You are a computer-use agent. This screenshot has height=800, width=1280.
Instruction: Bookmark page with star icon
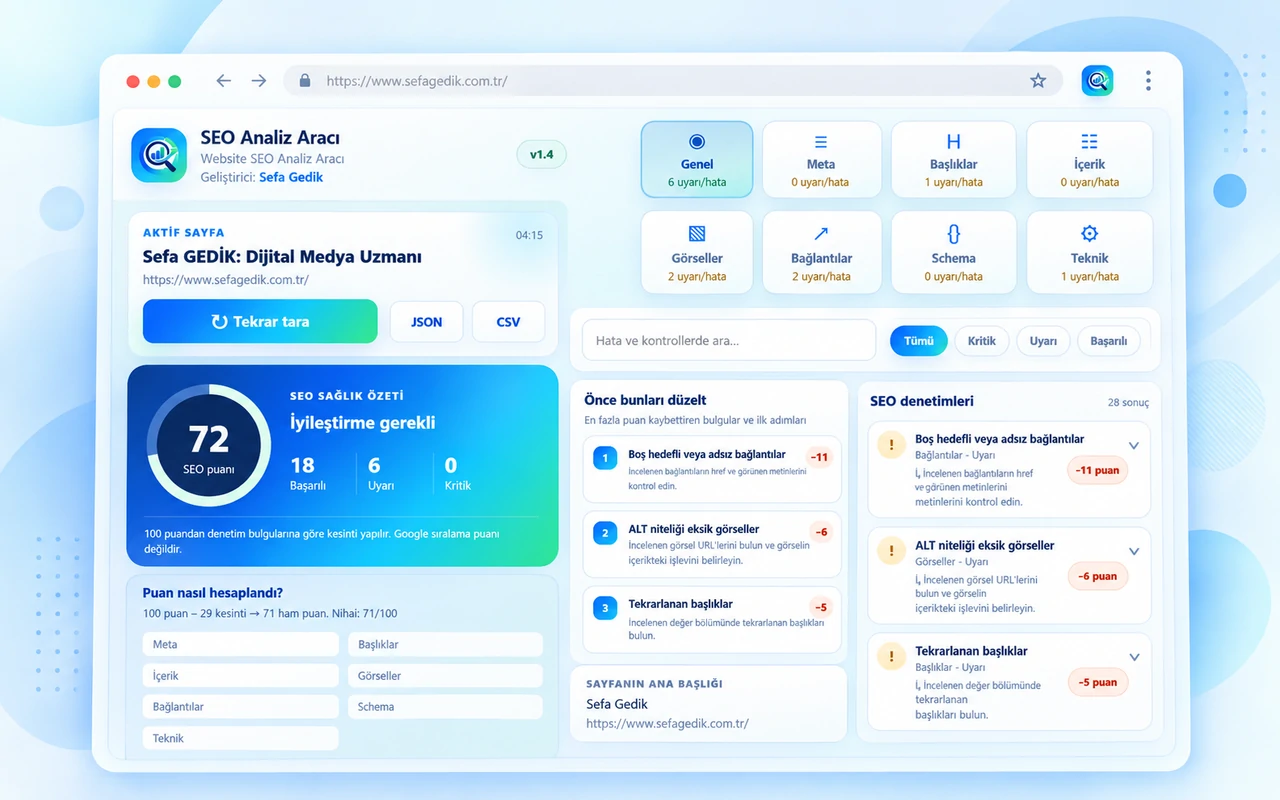(x=1038, y=81)
